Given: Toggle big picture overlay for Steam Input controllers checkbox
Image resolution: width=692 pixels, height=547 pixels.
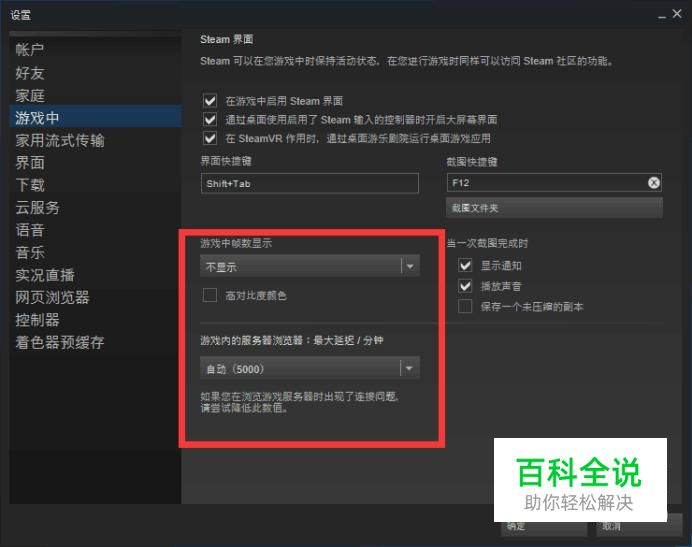Looking at the screenshot, I should click(210, 120).
